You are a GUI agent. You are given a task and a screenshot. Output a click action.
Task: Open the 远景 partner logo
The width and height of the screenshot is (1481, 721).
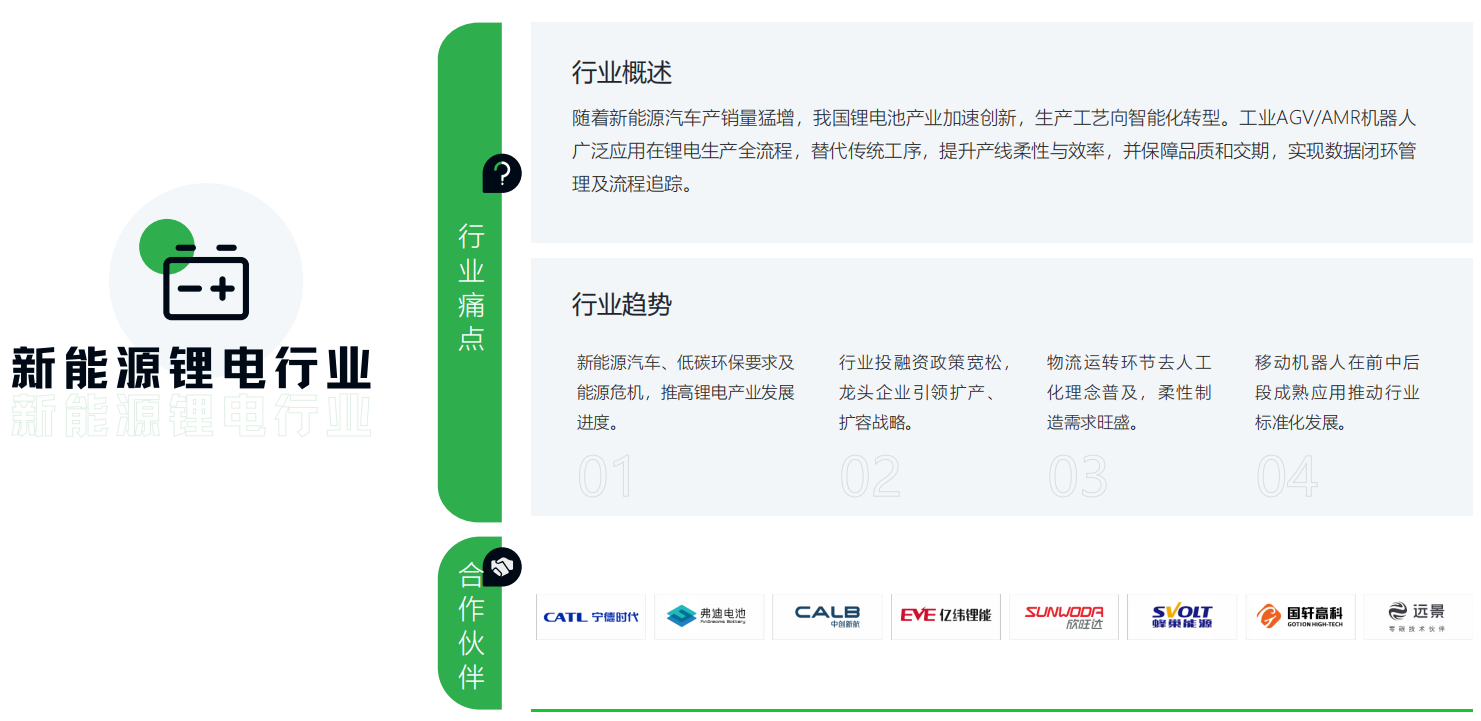(1417, 616)
